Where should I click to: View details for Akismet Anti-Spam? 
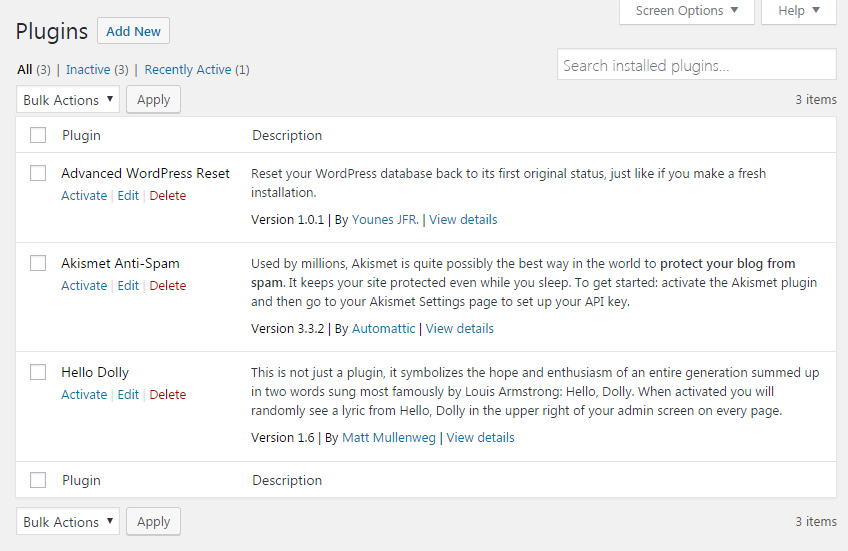[x=459, y=329]
